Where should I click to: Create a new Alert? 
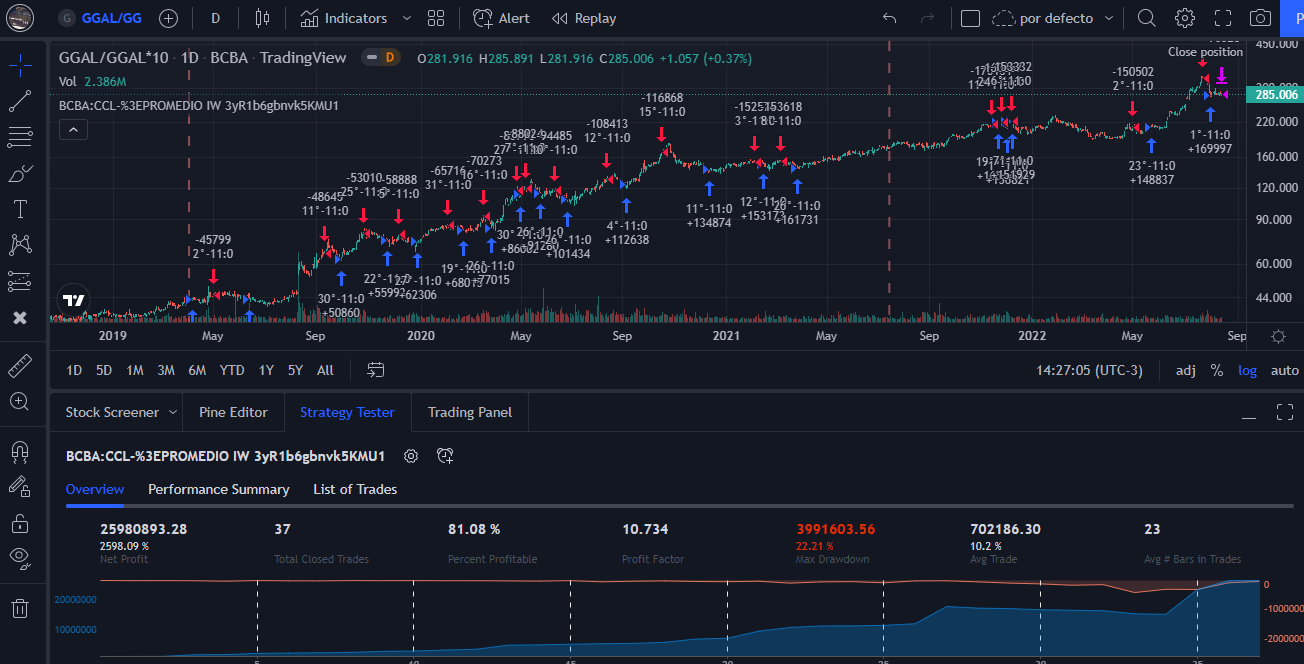501,18
